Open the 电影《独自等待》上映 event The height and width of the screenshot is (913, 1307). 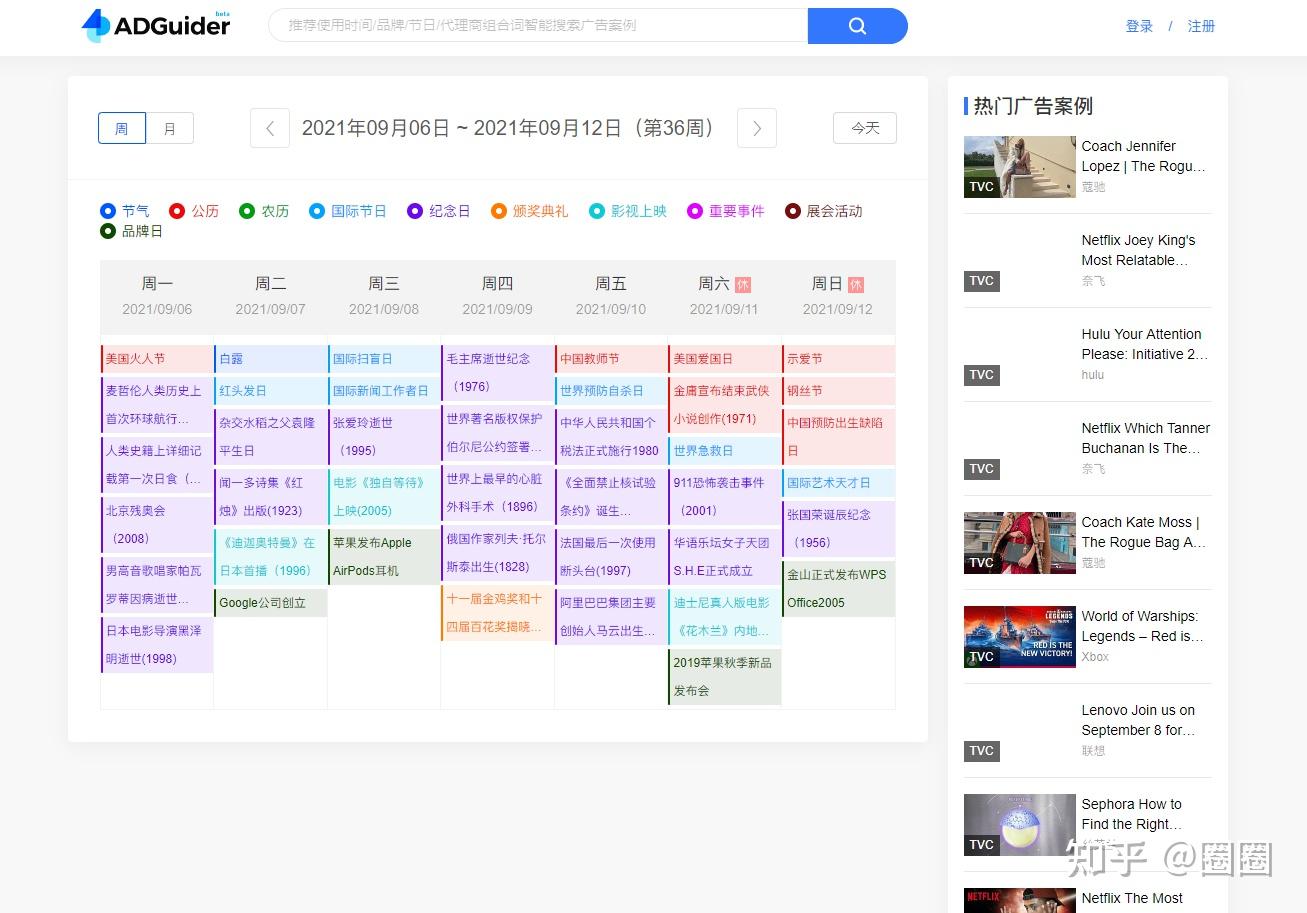coord(384,497)
